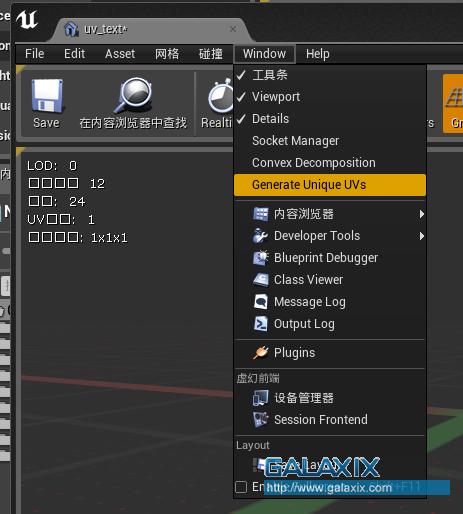The width and height of the screenshot is (463, 514).
Task: Tick the checkbox at the menu bottom
Action: point(241,487)
